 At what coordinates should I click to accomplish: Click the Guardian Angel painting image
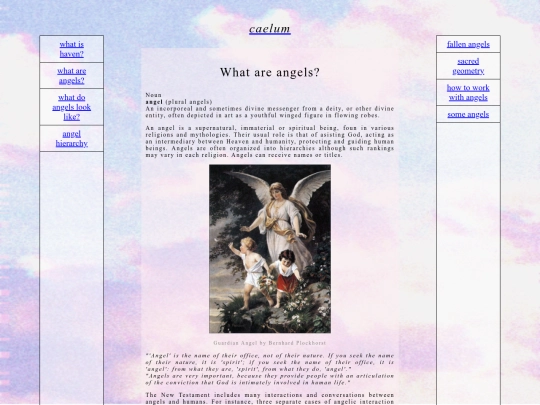270,249
